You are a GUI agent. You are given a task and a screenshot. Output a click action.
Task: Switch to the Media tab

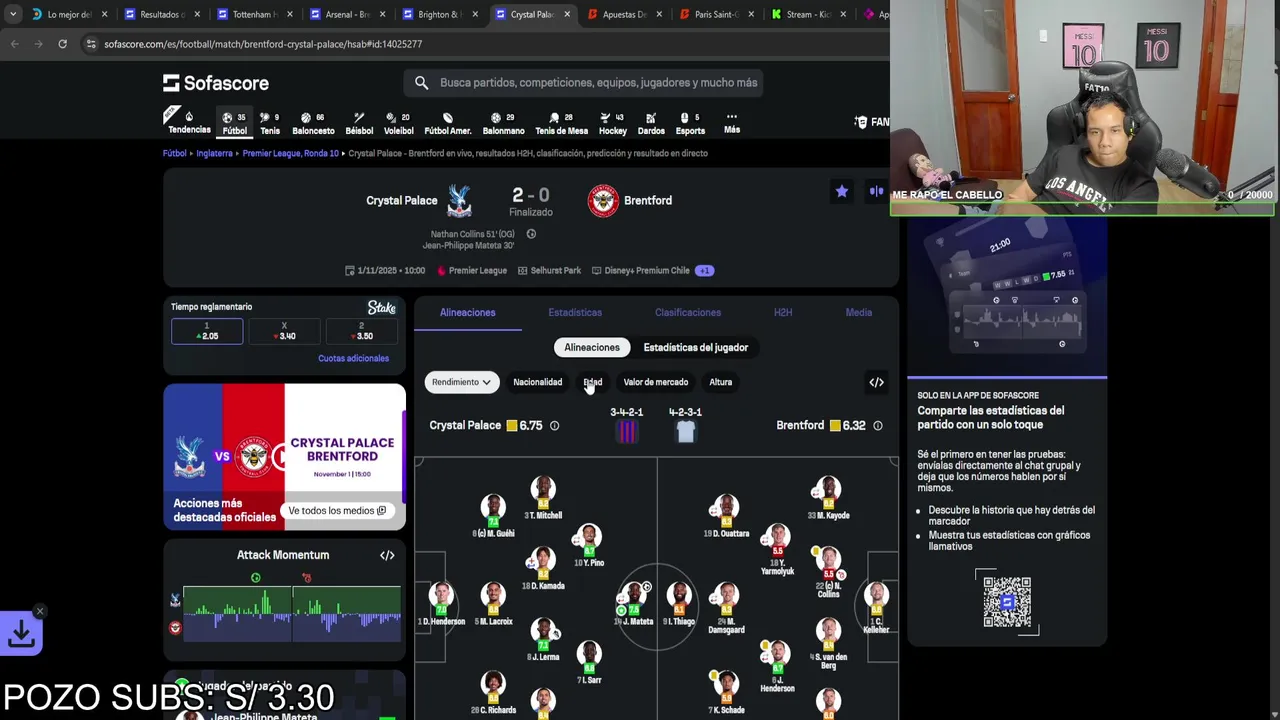[859, 312]
